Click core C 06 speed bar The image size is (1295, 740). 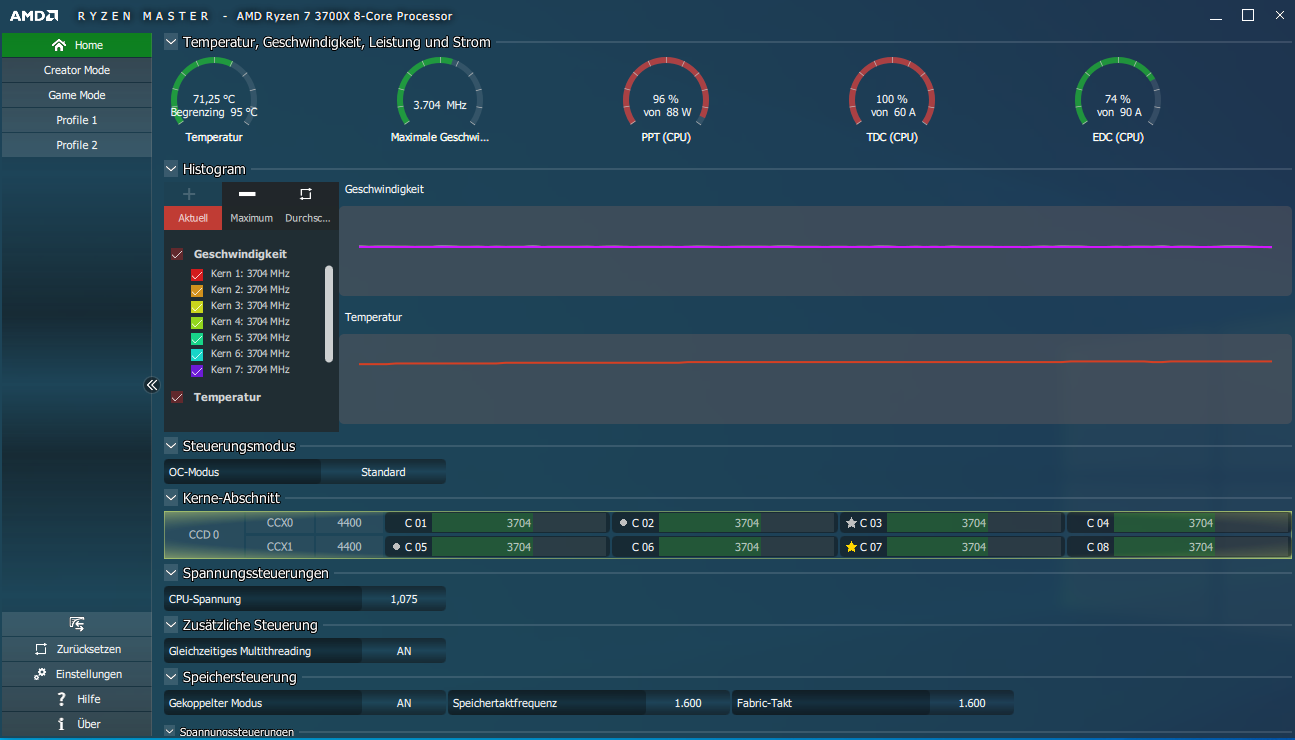746,547
